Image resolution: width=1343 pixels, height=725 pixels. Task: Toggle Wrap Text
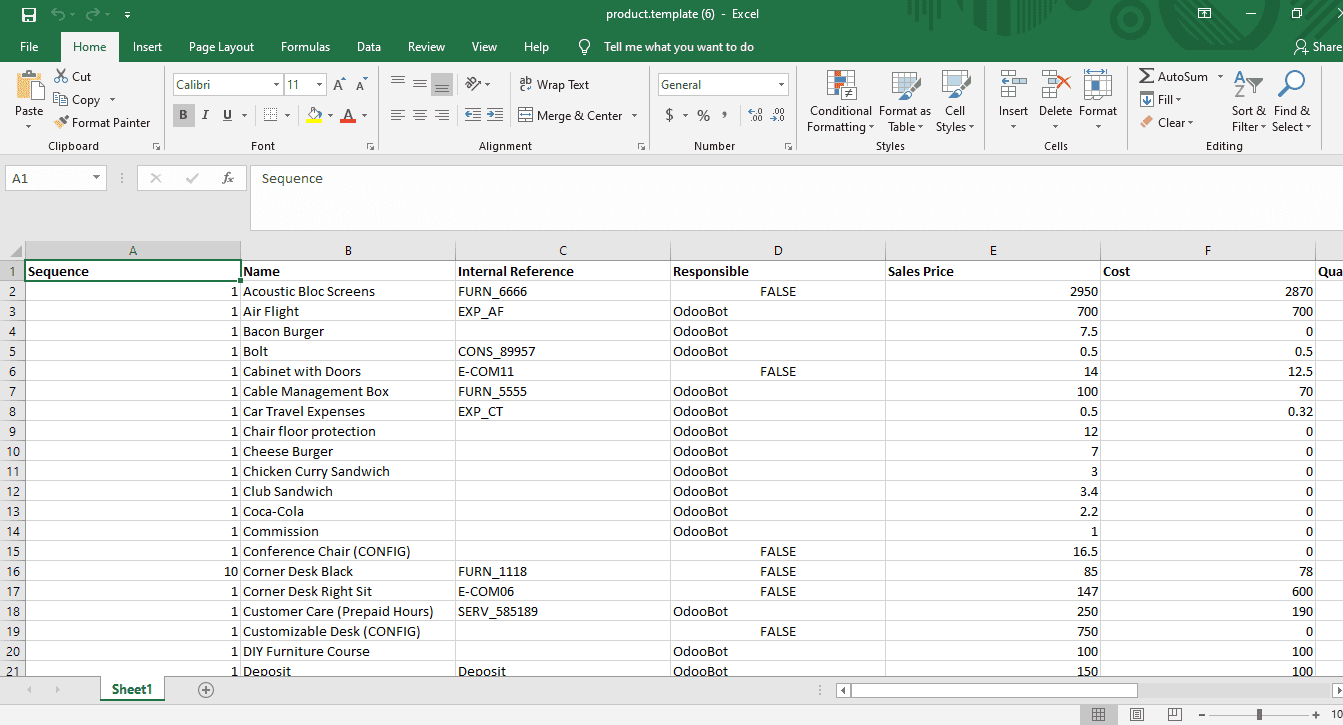click(x=554, y=84)
